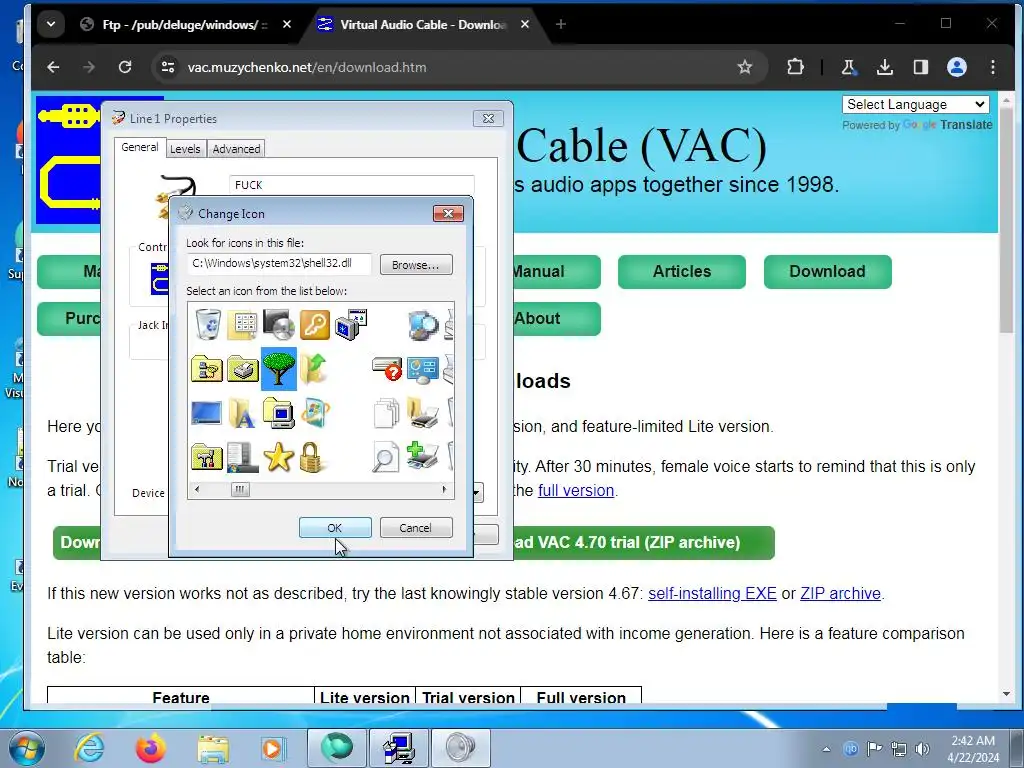Go back to the previous page
This screenshot has height=768, width=1024.
[54, 67]
